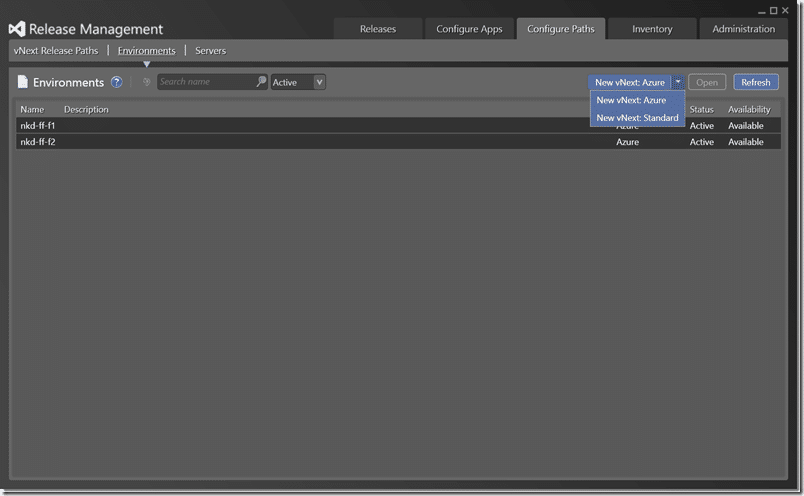Click the Environments document page icon
804x496 pixels.
23,82
